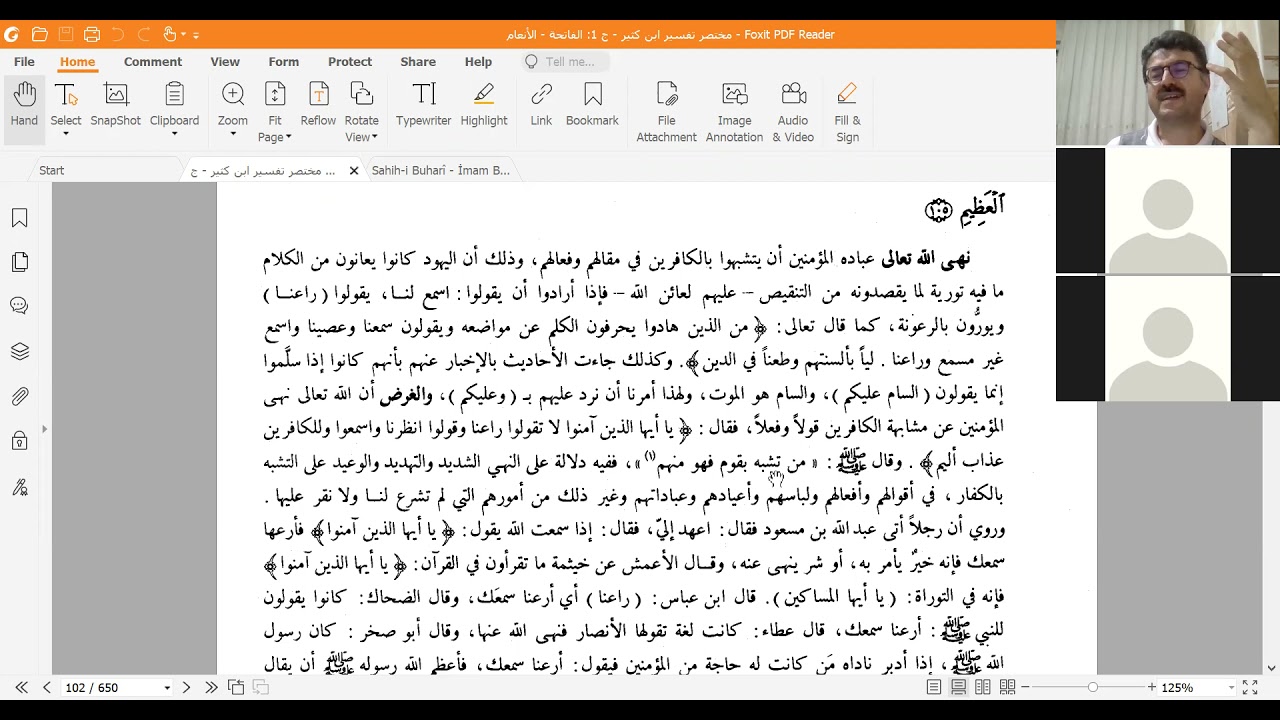Click the Tell me search field
The height and width of the screenshot is (720, 1280).
(x=566, y=62)
